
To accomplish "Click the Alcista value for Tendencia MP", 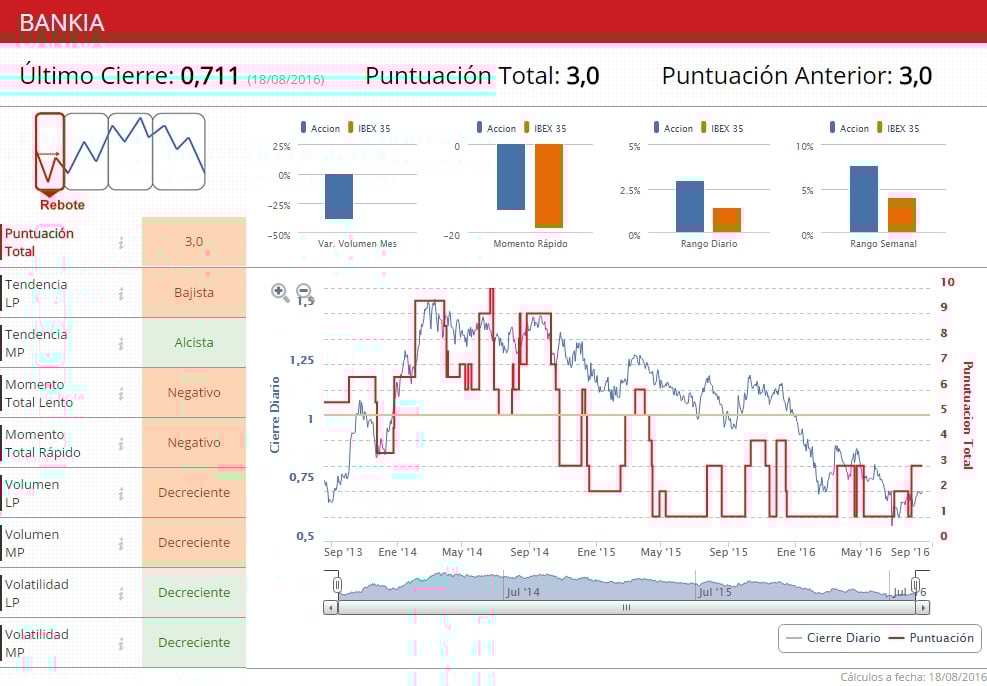I will click(194, 343).
